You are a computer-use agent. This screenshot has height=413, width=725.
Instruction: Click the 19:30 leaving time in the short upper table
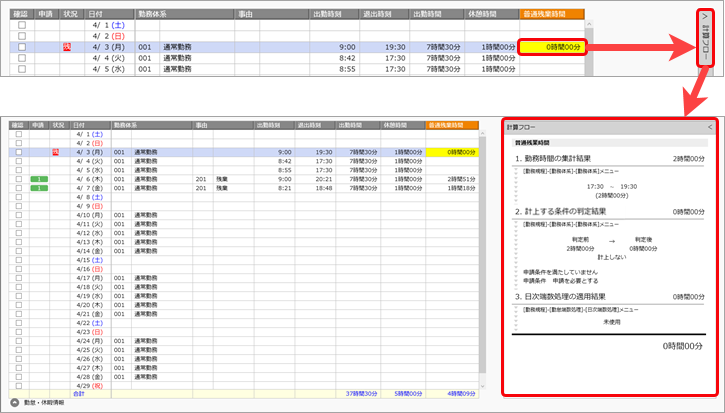(395, 47)
